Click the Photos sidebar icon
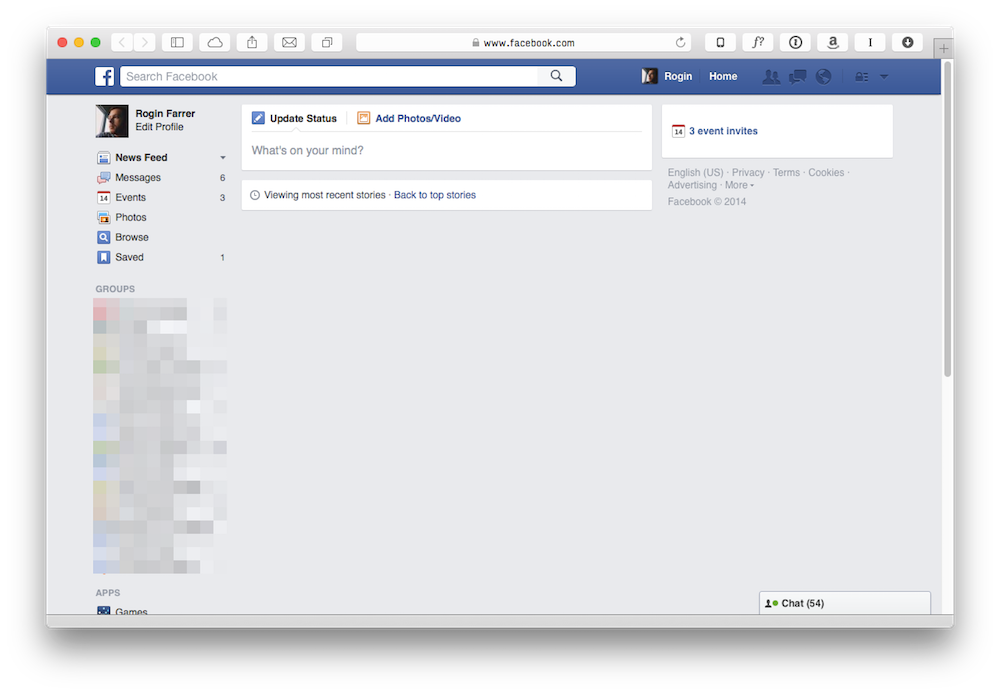This screenshot has width=1000, height=694. pos(103,218)
